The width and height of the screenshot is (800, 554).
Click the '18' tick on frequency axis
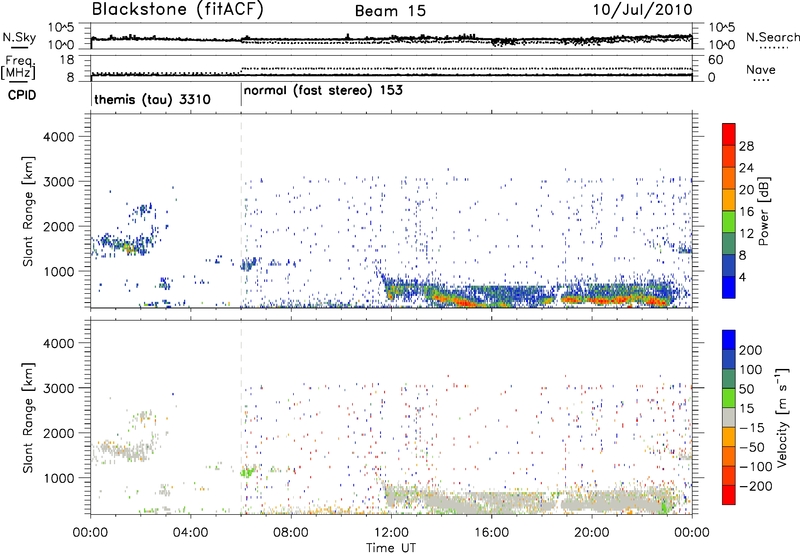(67, 60)
